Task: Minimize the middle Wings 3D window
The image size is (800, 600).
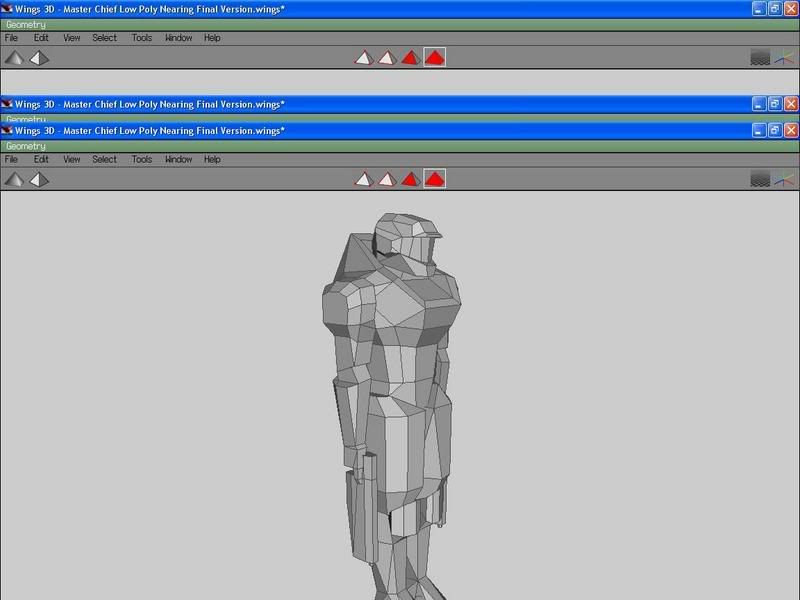Action: click(x=759, y=104)
